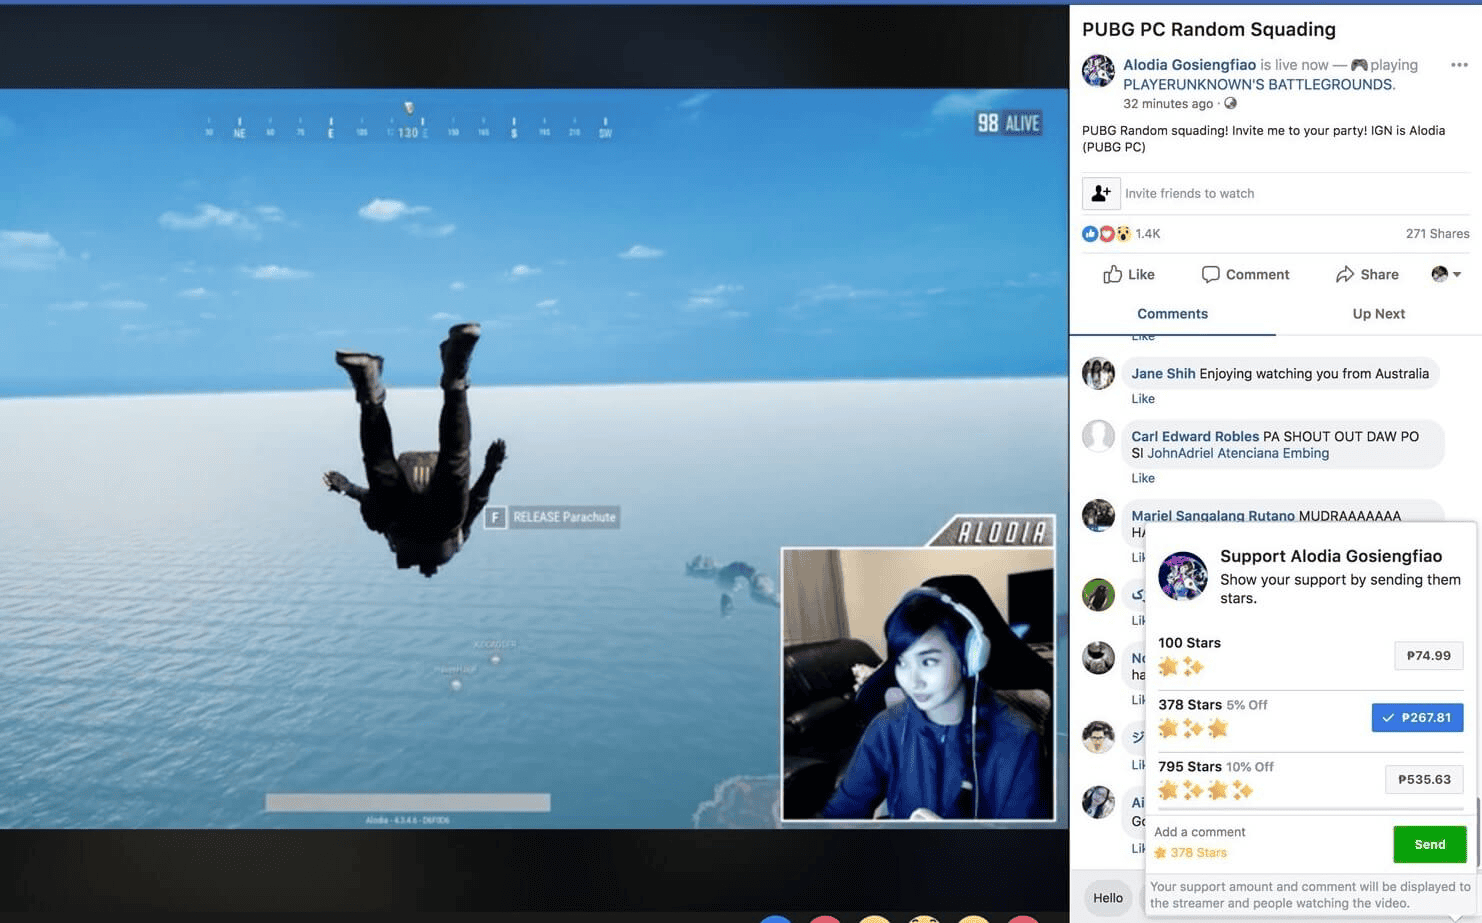
Task: Open PLAYERUNKNOWN'S BATTLEGROUNDS game link
Action: pyautogui.click(x=1257, y=85)
